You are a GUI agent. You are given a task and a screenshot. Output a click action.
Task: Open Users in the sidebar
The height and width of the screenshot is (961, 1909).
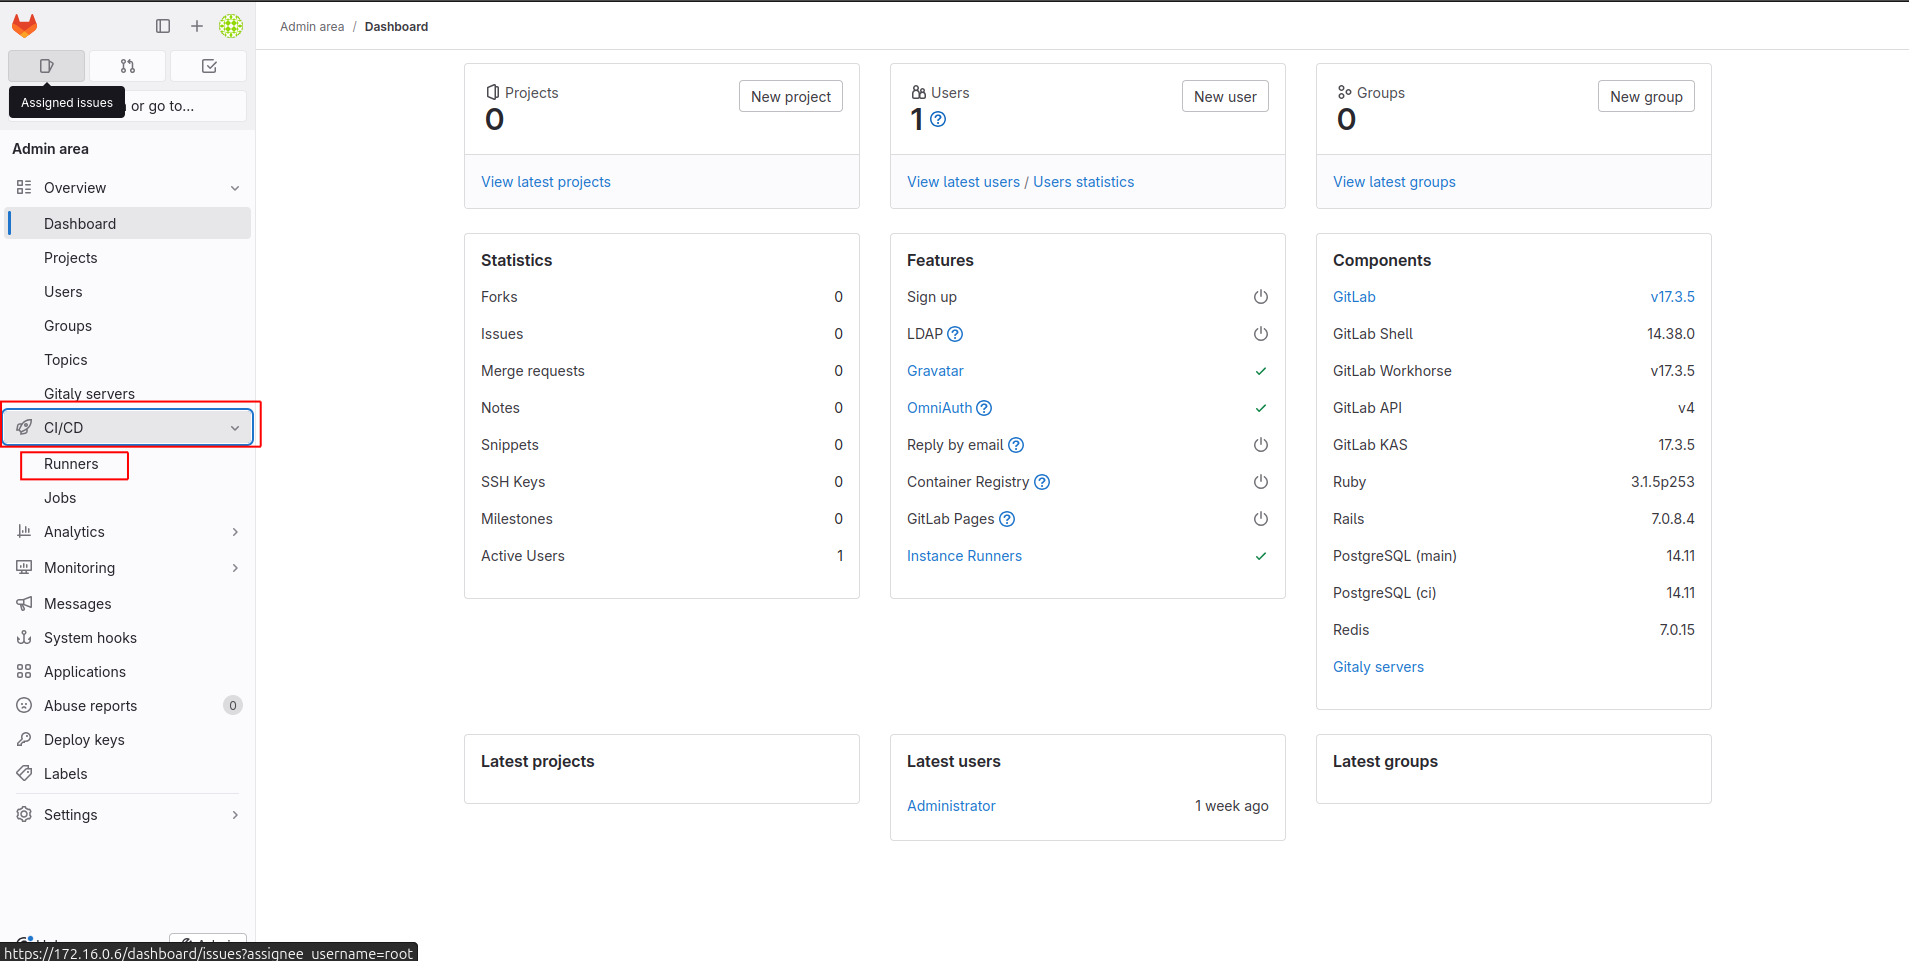[x=128, y=292]
